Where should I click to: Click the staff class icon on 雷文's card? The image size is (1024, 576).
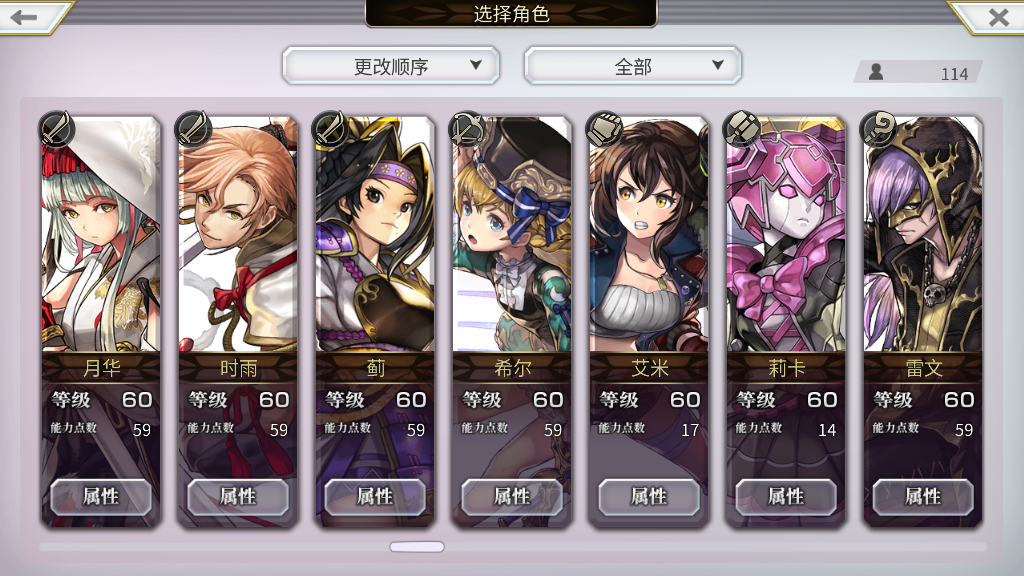879,128
